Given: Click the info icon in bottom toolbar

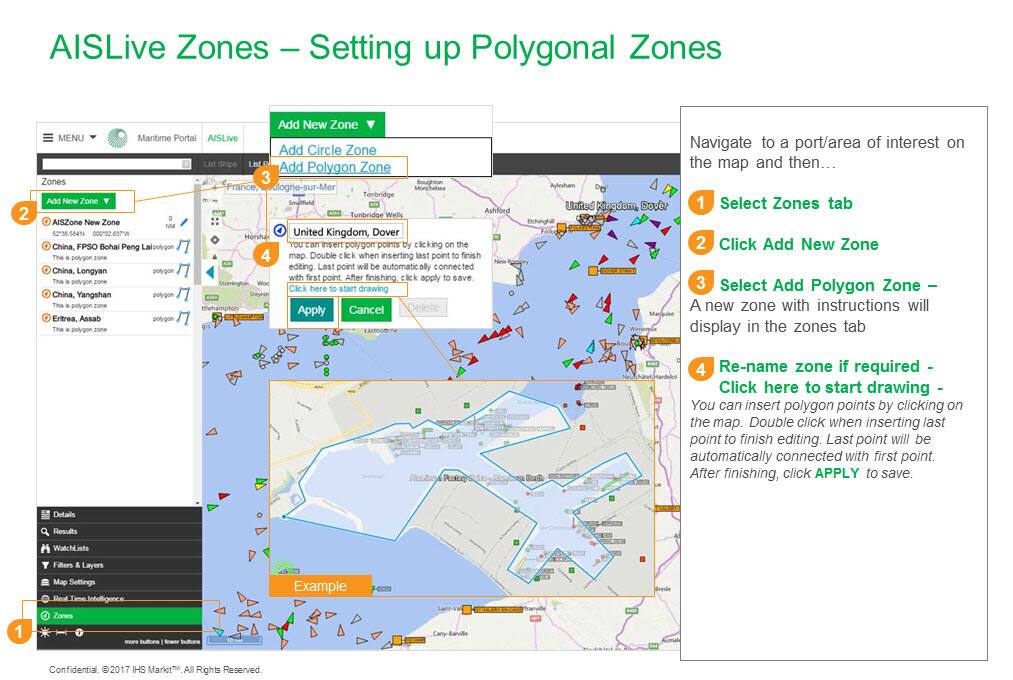Looking at the screenshot, I should coord(79,633).
